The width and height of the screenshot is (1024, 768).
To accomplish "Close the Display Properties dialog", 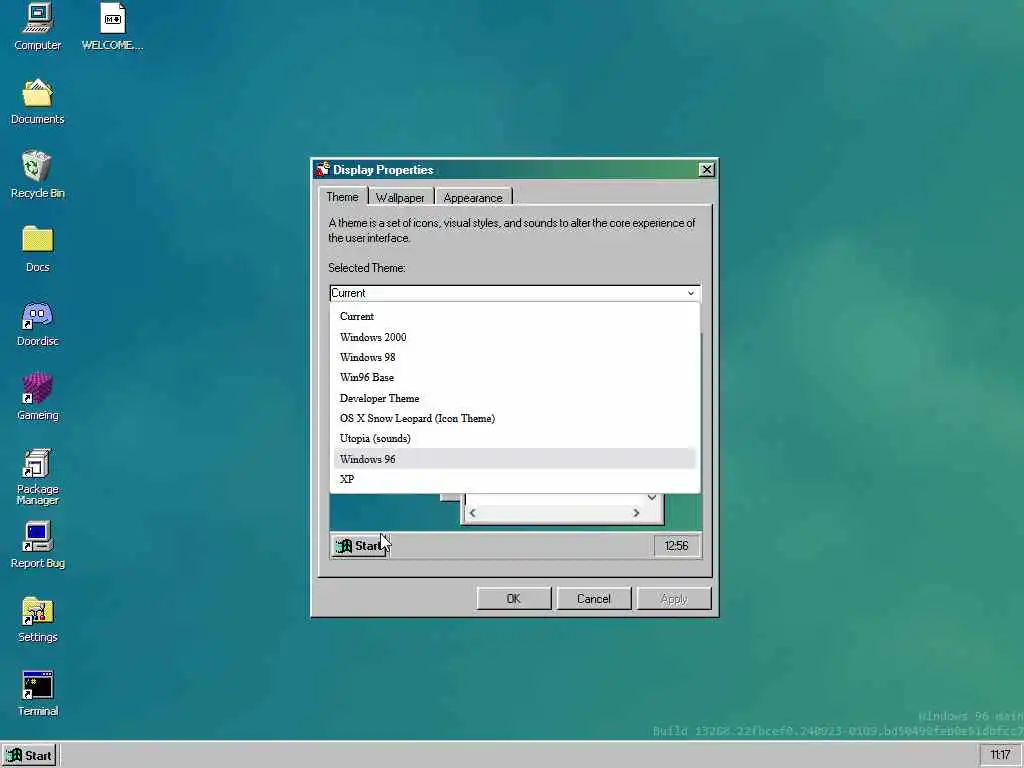I will 706,170.
